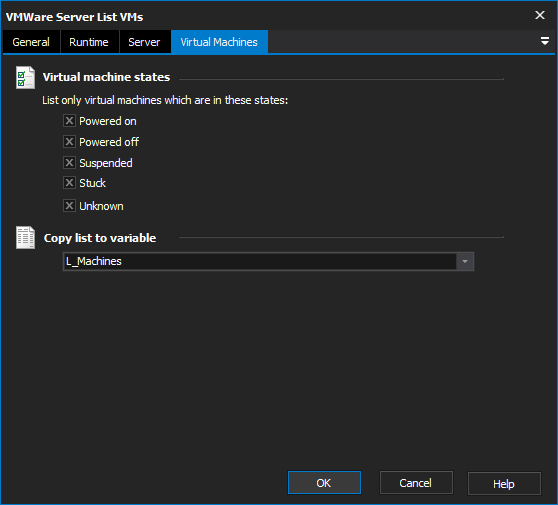Viewport: 558px width, 505px height.
Task: Close the VMWare Server List VMs dialog
Action: pyautogui.click(x=540, y=15)
